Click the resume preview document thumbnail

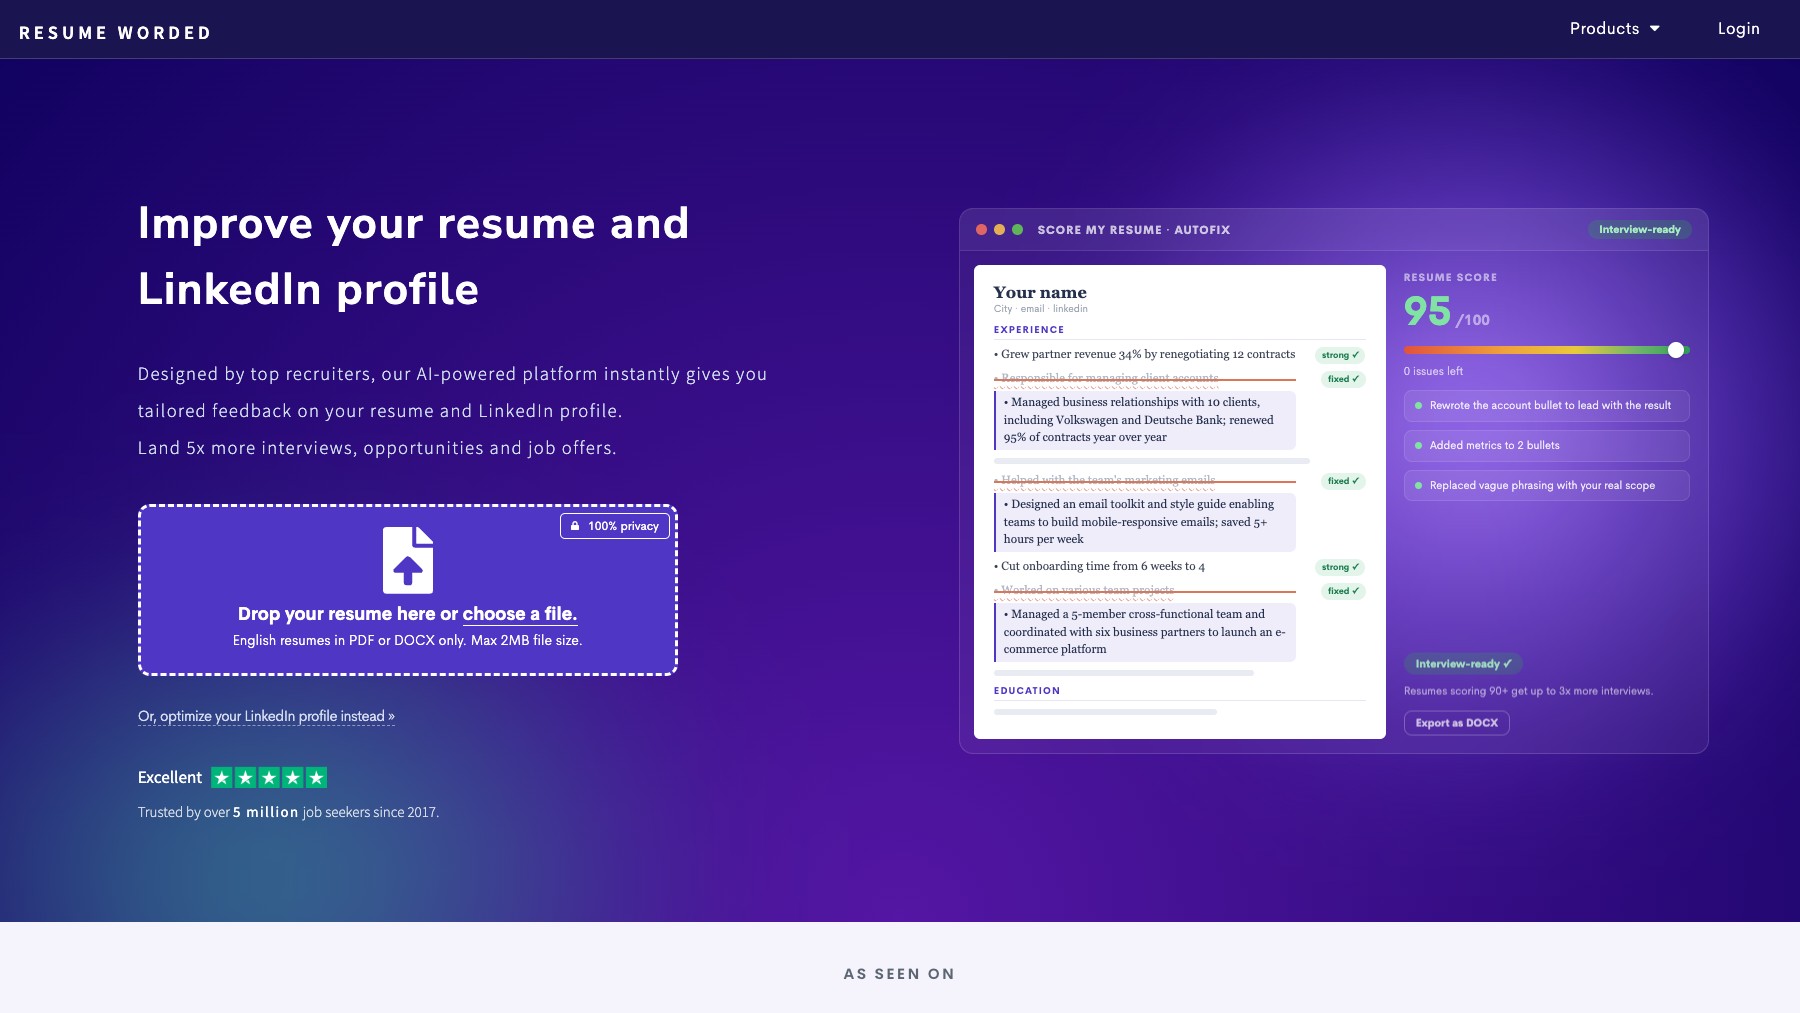tap(1180, 502)
